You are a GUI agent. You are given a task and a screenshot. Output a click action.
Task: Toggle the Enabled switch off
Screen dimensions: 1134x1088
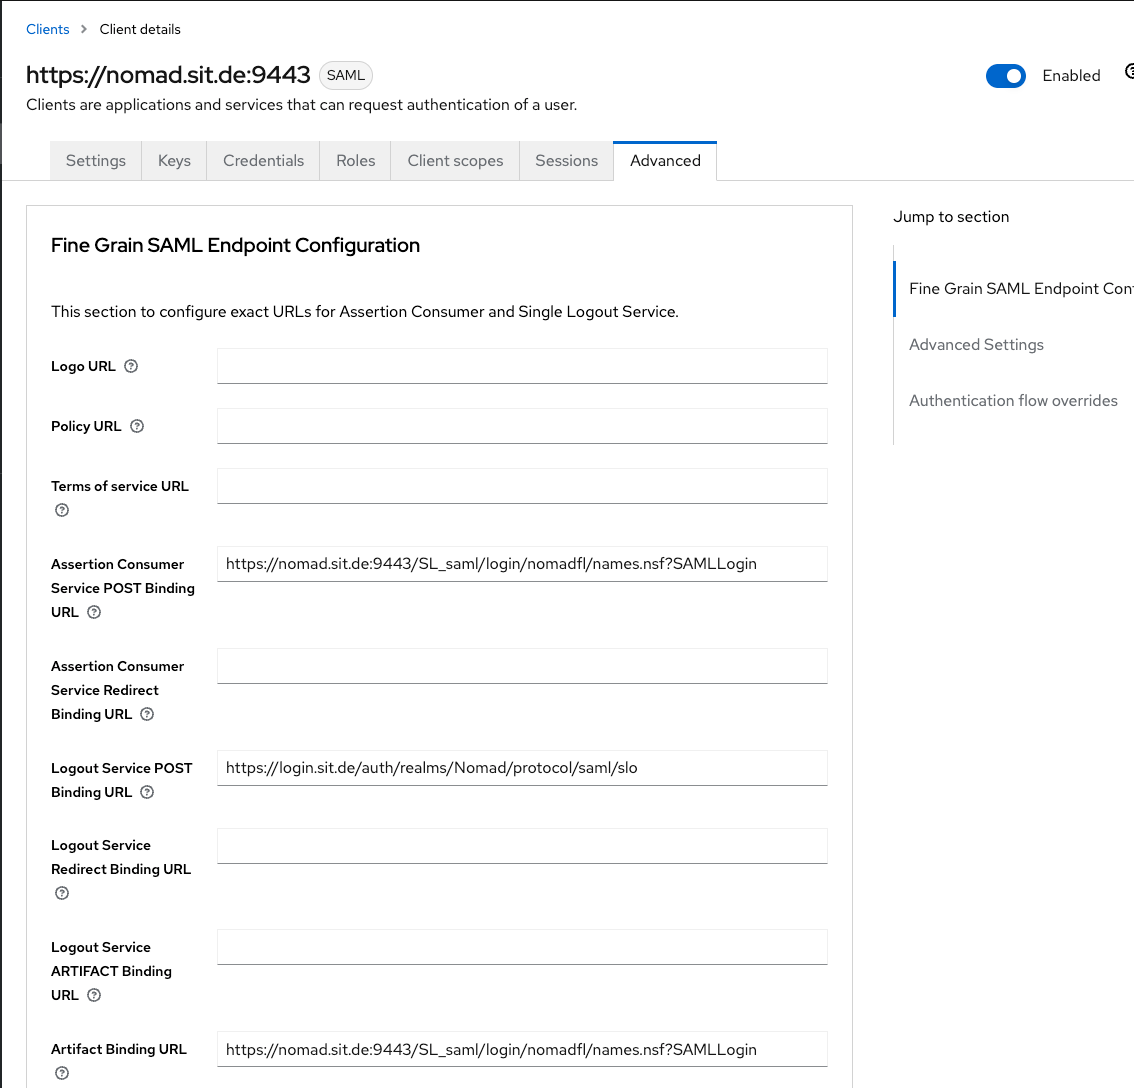1005,76
